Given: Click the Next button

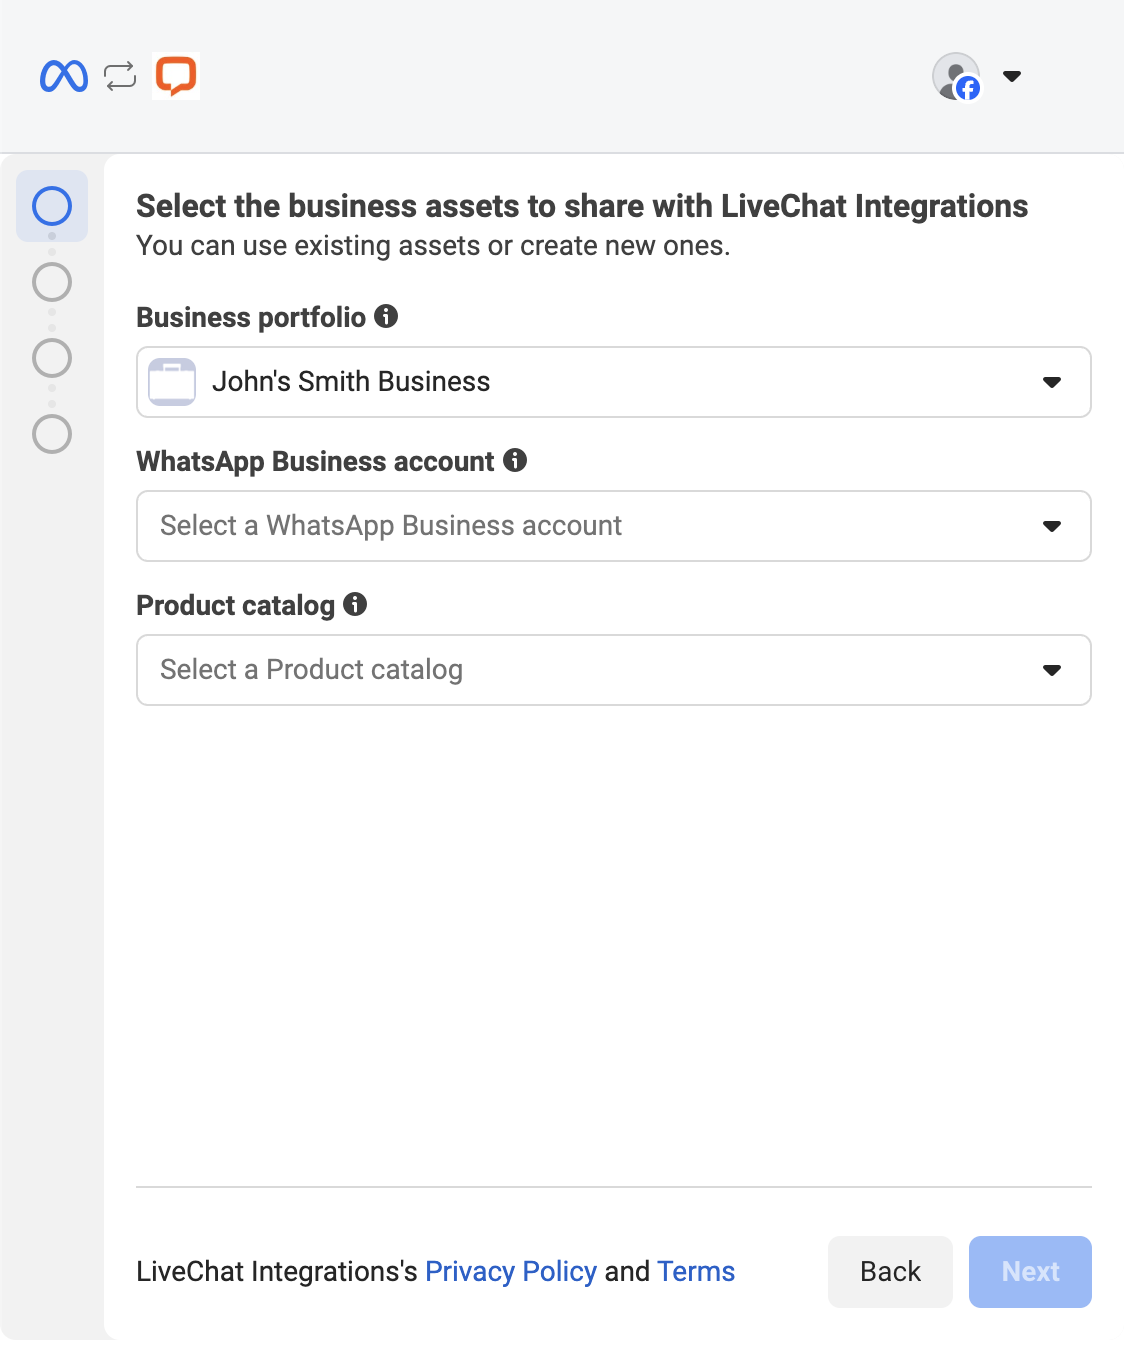Looking at the screenshot, I should point(1030,1271).
